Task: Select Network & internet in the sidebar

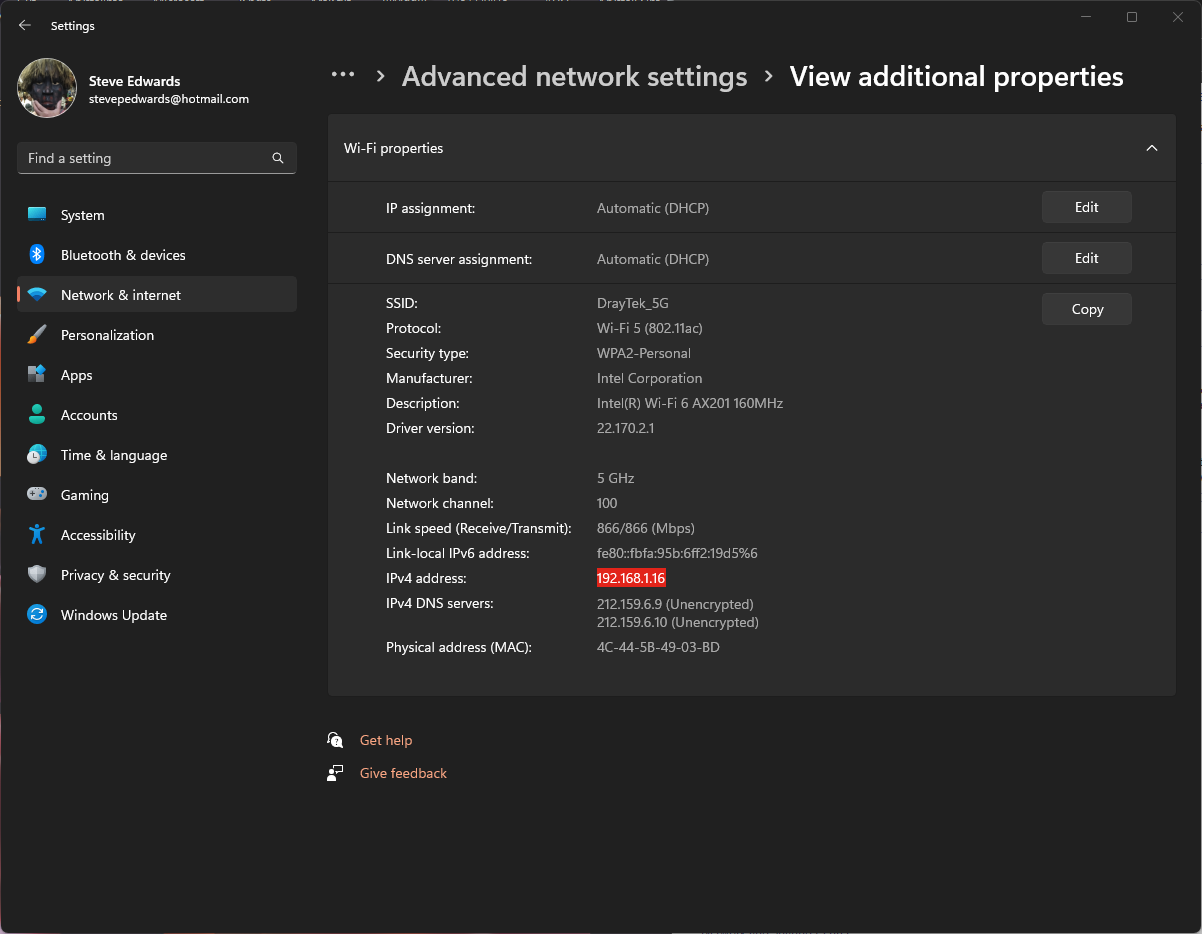Action: pyautogui.click(x=120, y=295)
